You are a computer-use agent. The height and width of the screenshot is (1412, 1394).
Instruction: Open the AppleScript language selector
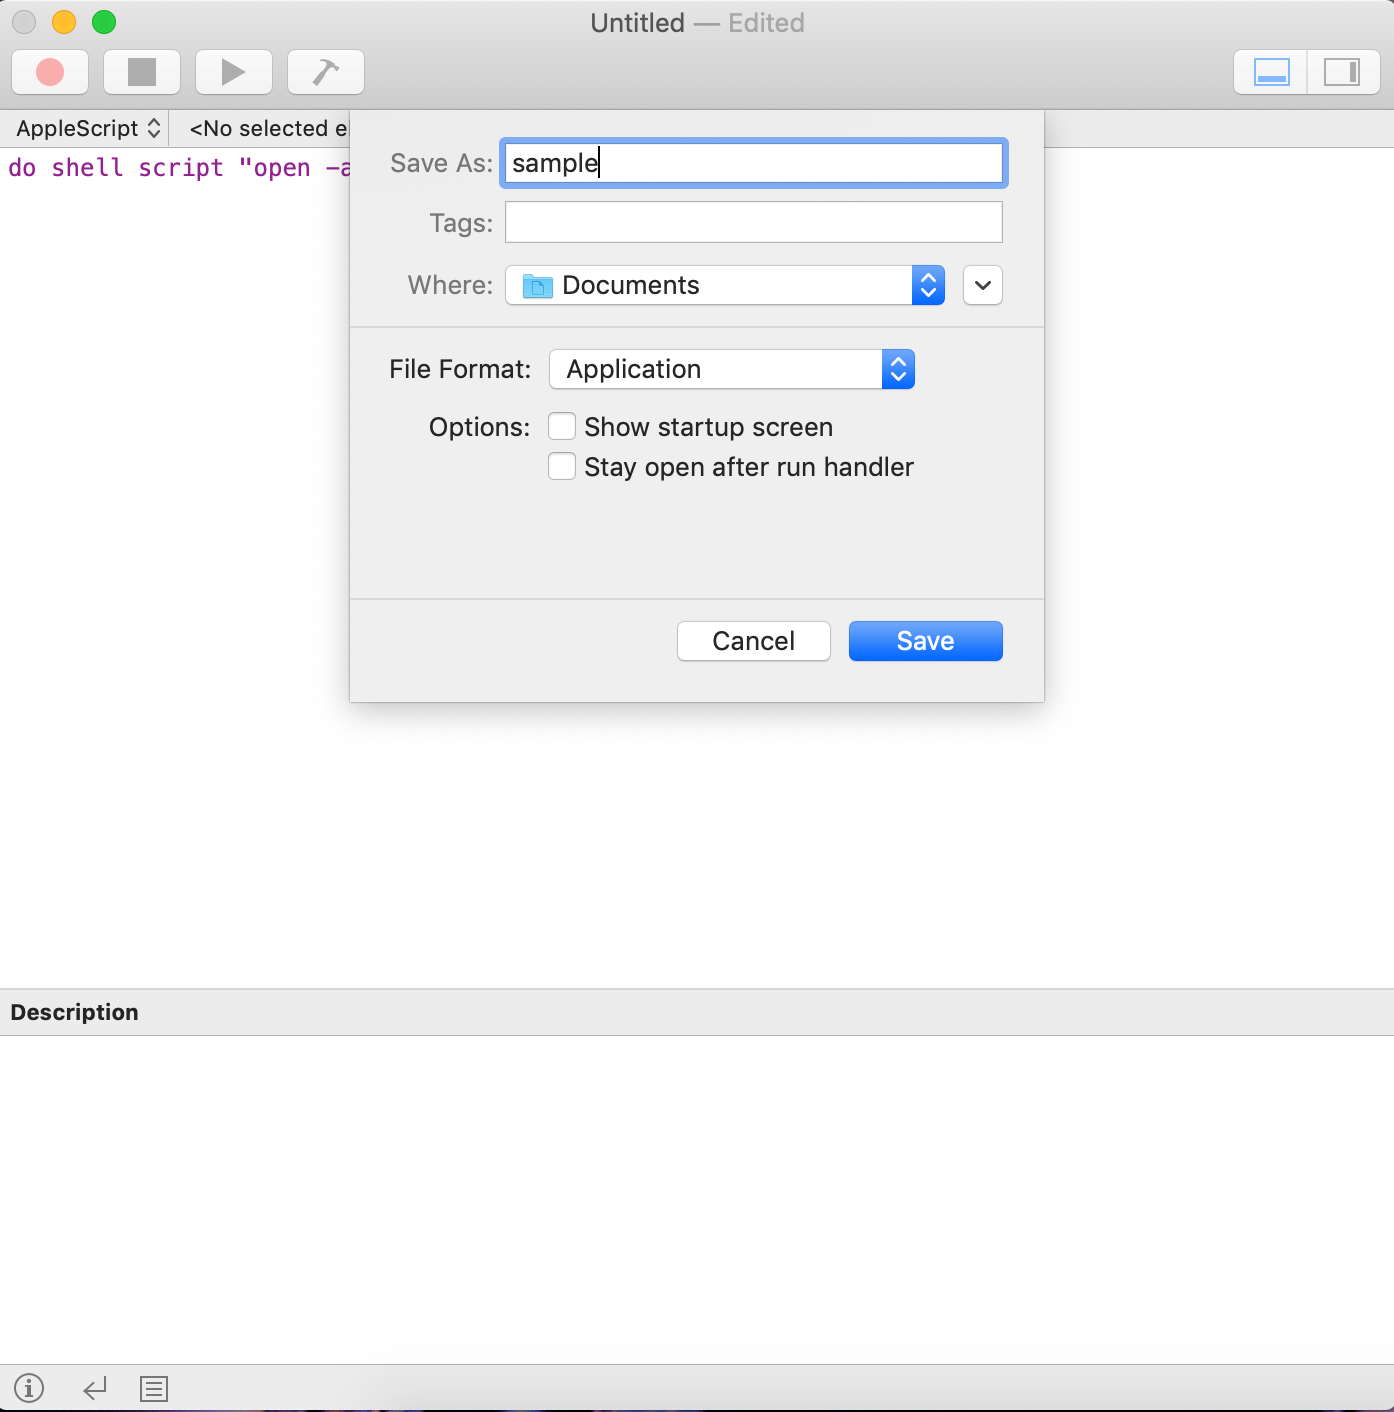click(88, 128)
